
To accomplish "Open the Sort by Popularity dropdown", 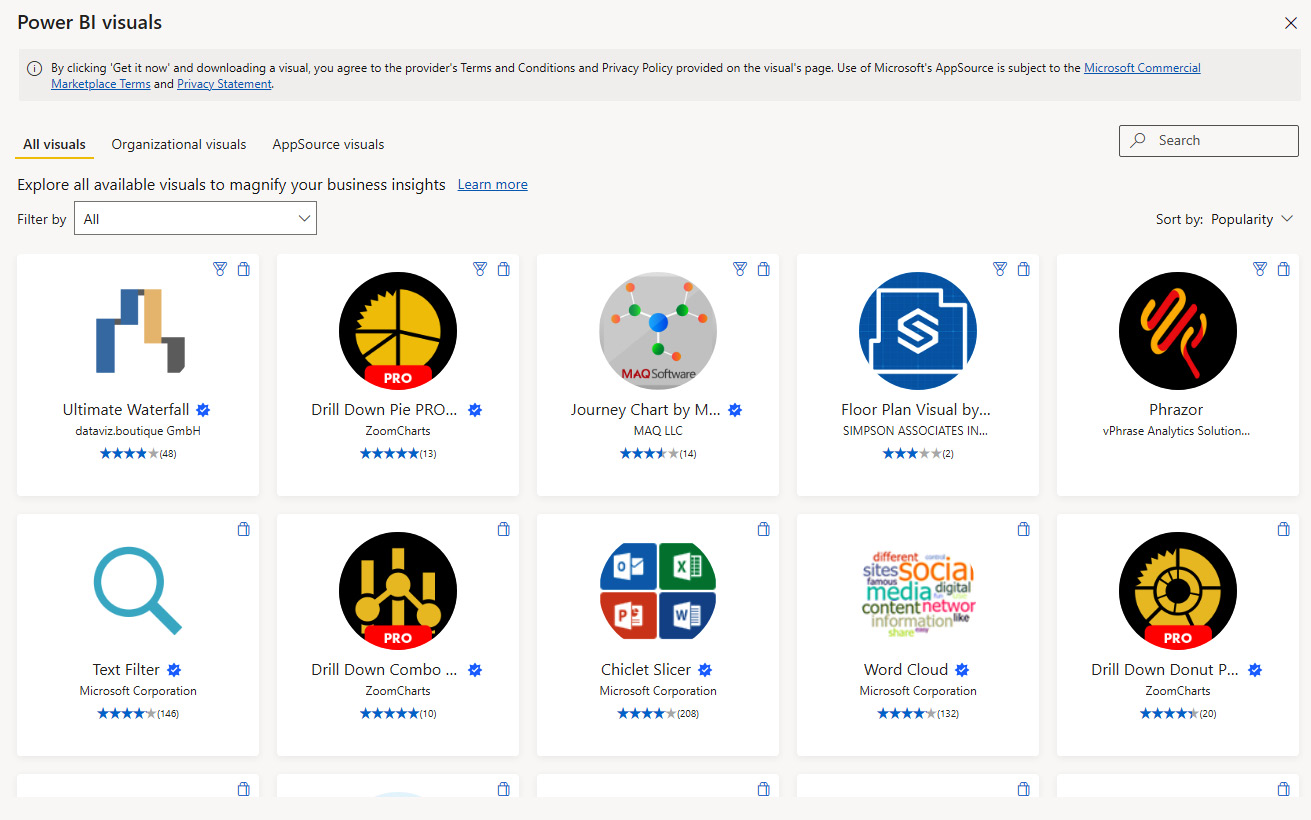I will point(1252,219).
